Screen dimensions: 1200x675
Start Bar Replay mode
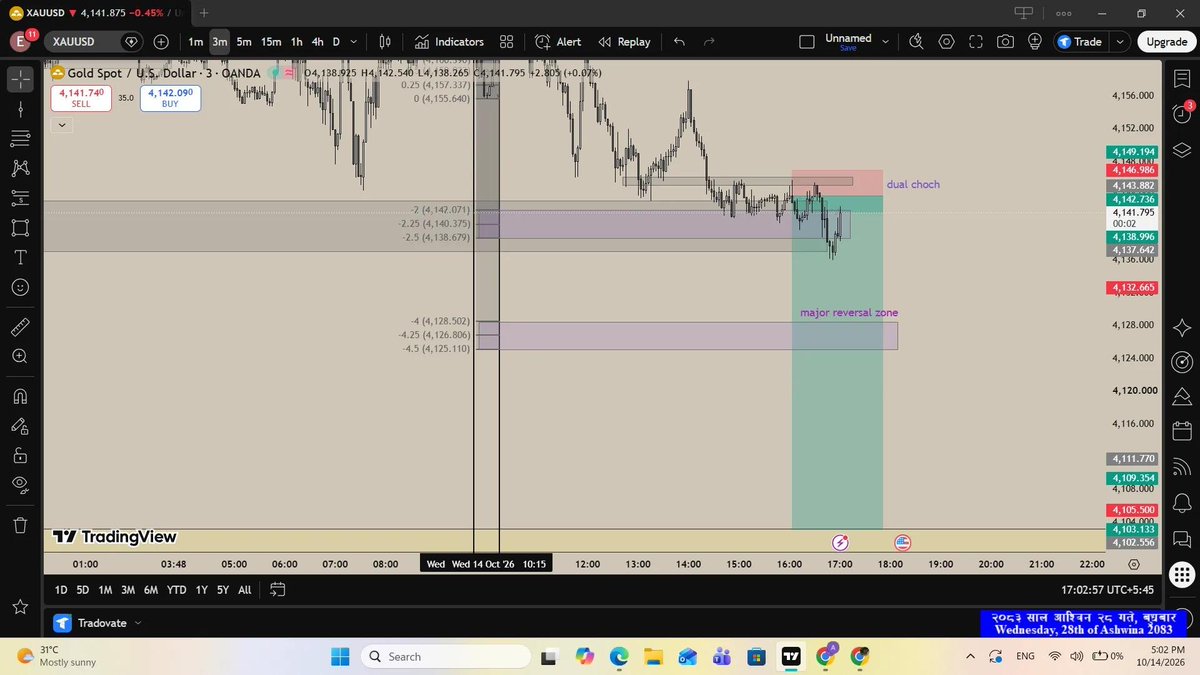[x=624, y=42]
